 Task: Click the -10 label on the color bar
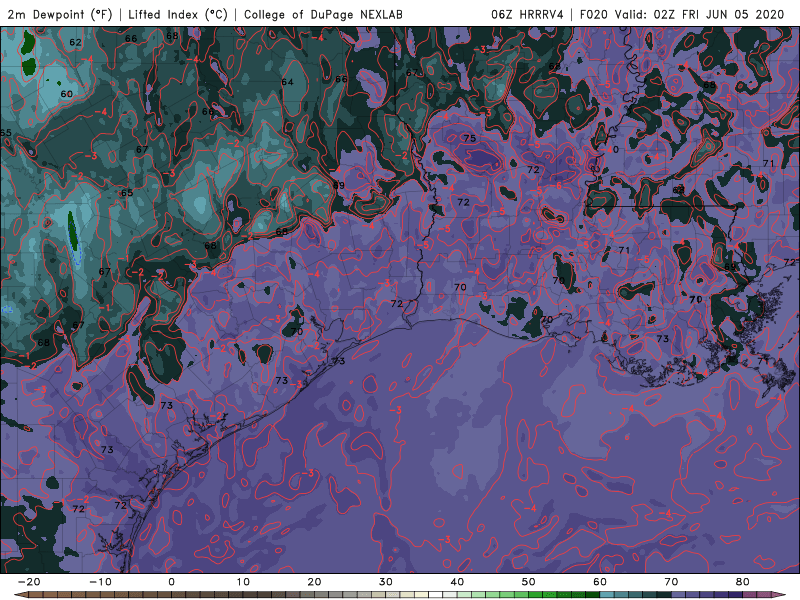point(100,582)
